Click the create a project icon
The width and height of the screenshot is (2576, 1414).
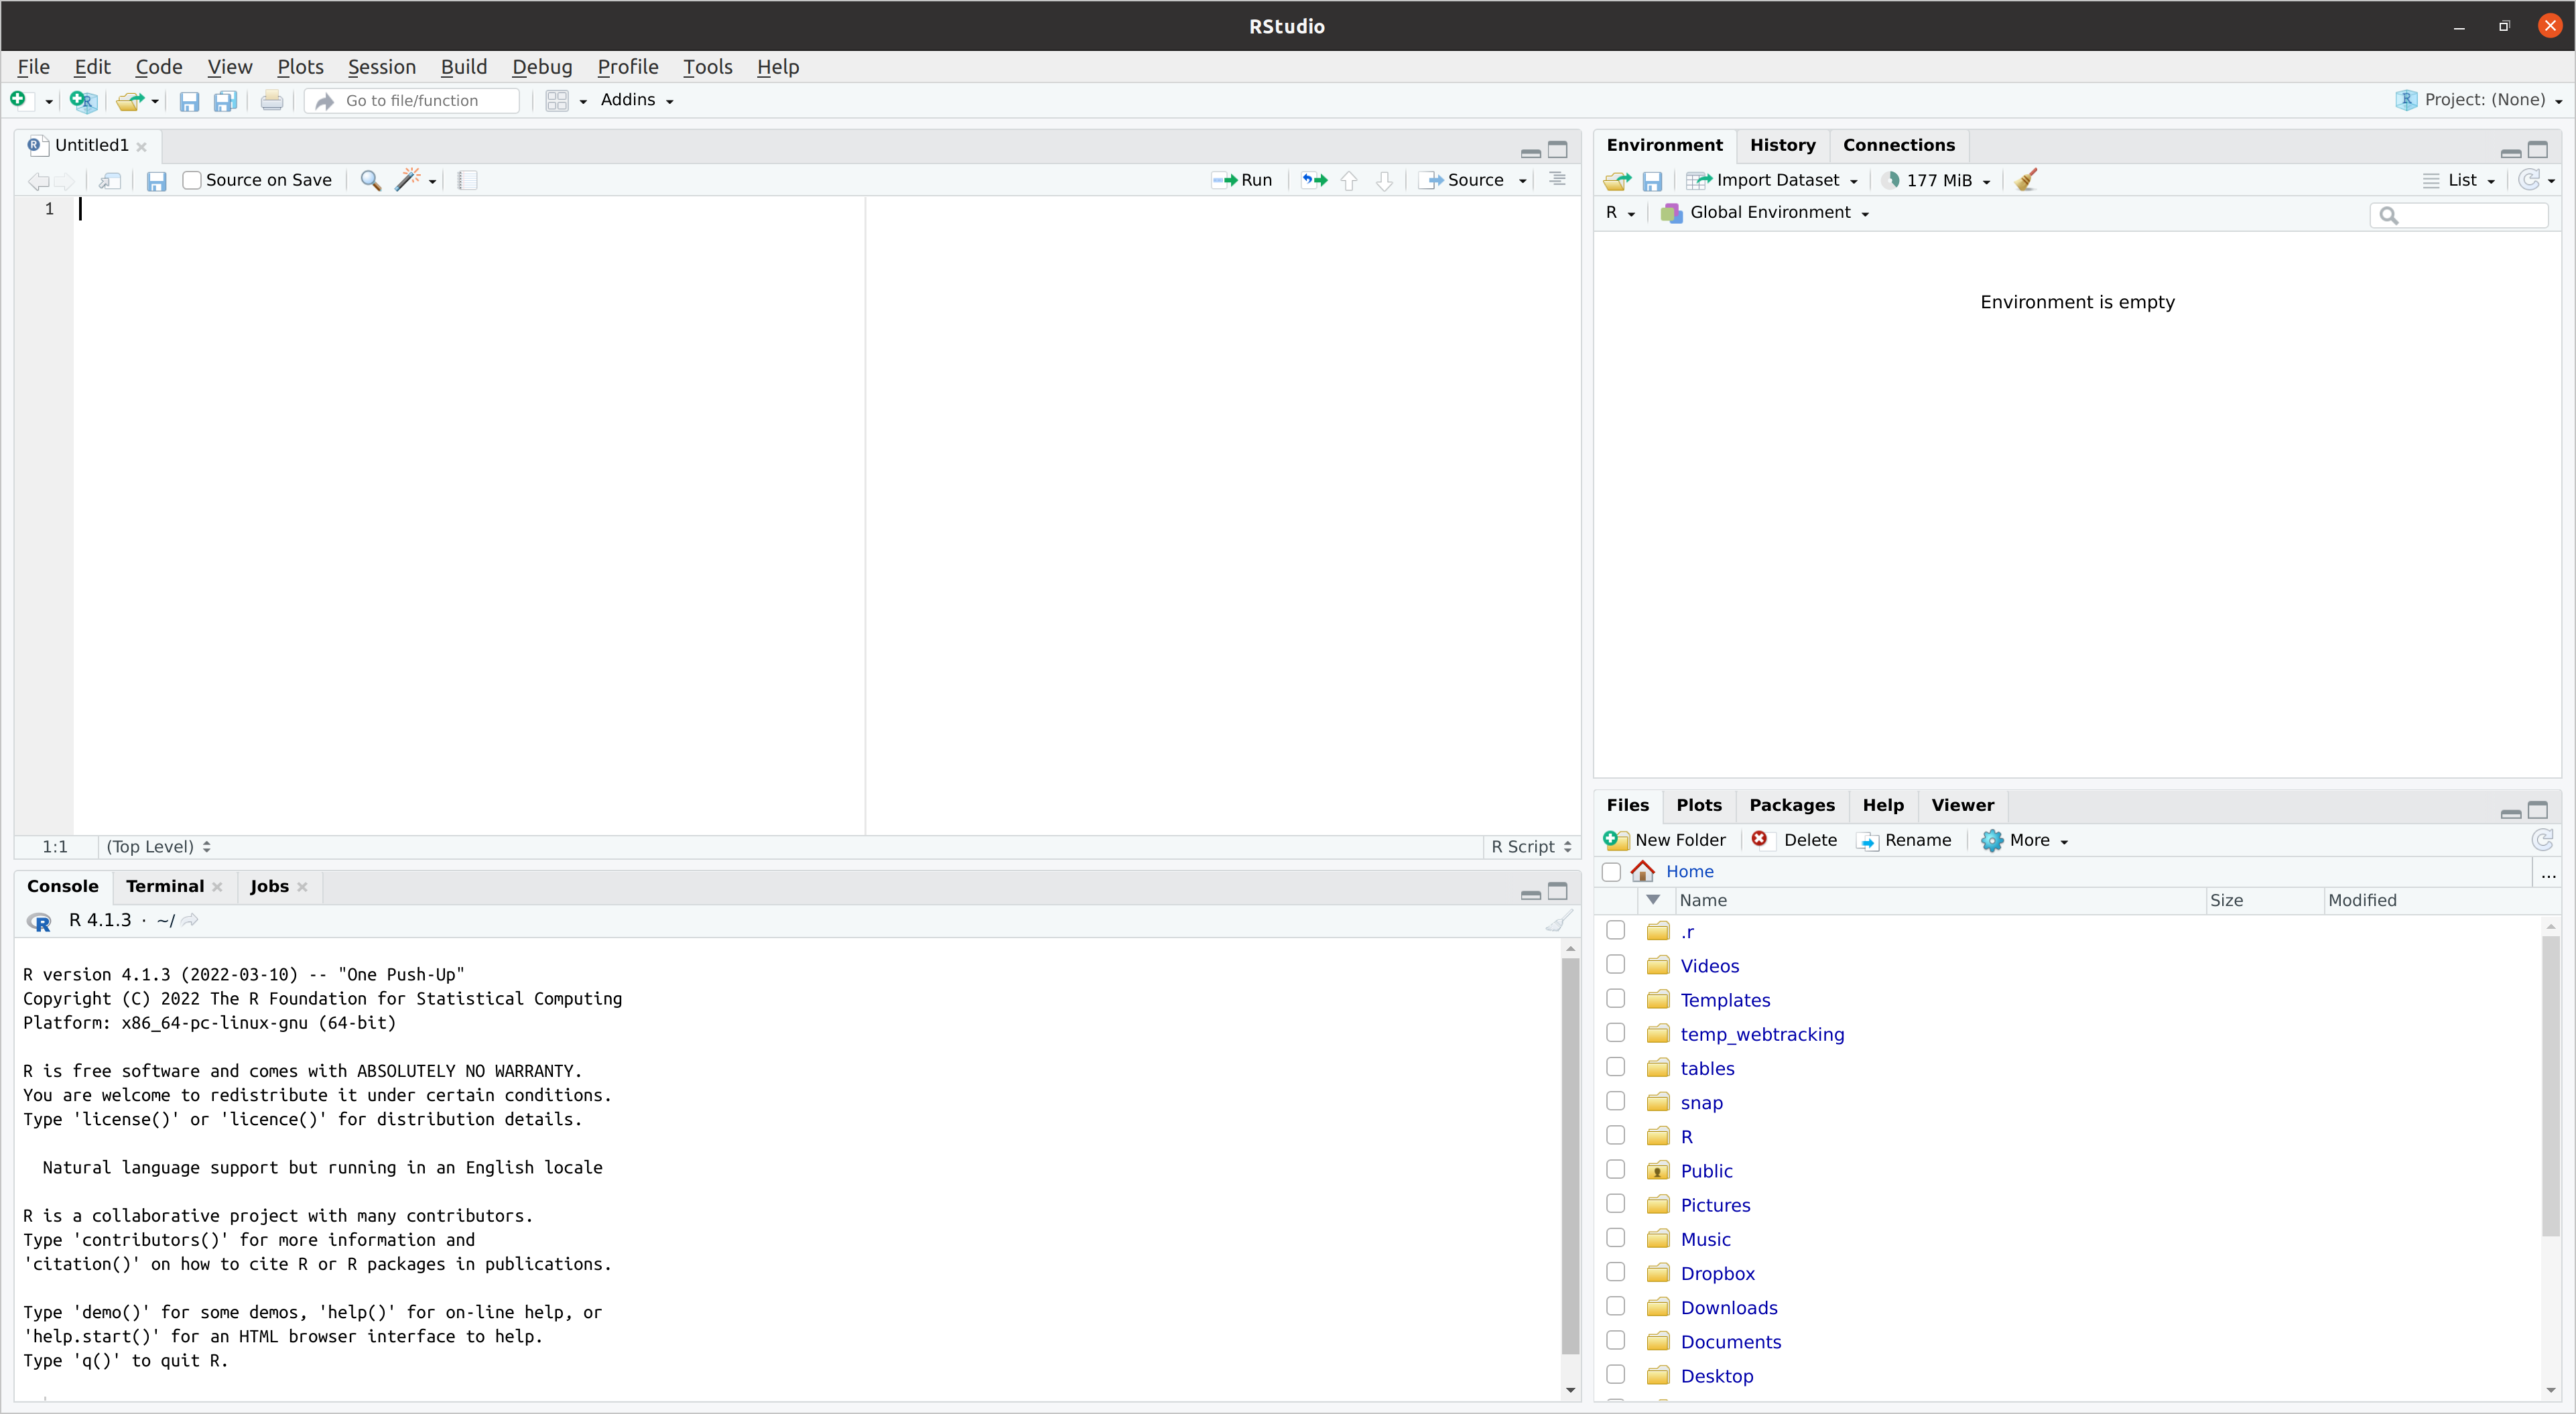click(x=83, y=100)
